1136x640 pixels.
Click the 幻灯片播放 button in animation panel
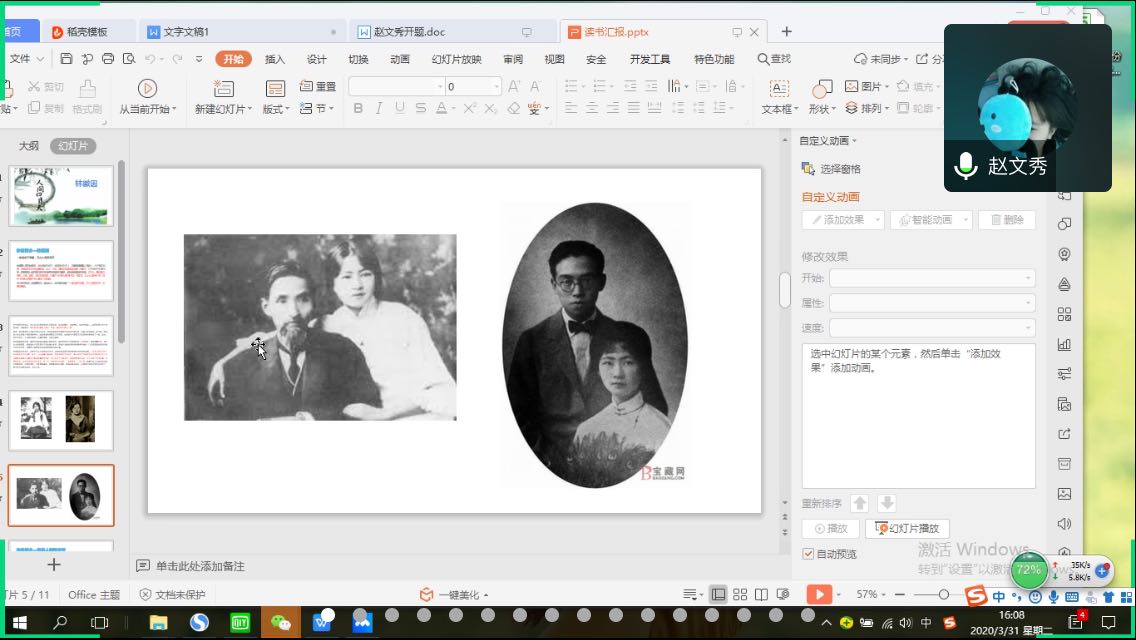pyautogui.click(x=907, y=528)
